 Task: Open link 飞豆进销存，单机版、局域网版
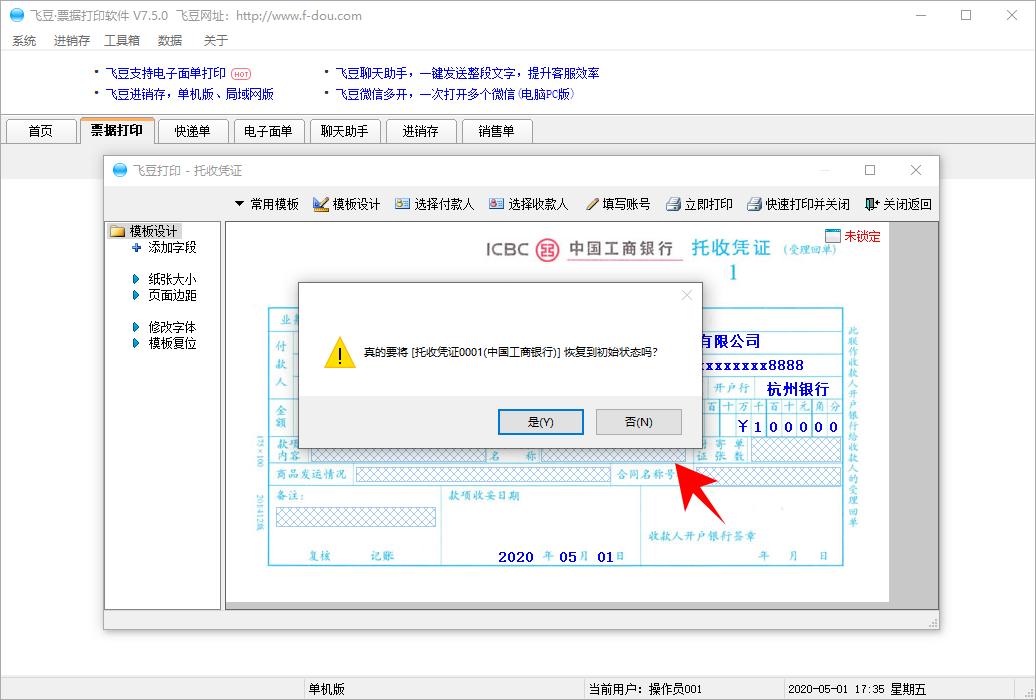point(190,95)
